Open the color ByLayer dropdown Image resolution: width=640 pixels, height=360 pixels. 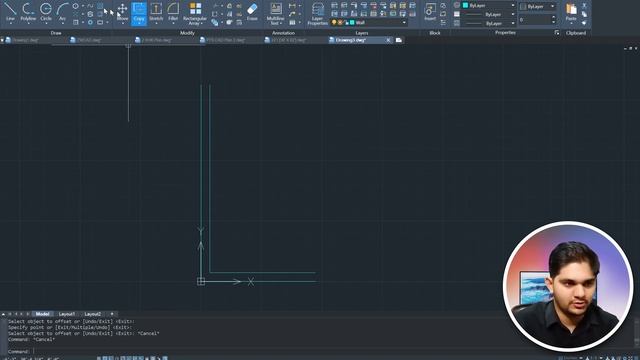pos(513,5)
